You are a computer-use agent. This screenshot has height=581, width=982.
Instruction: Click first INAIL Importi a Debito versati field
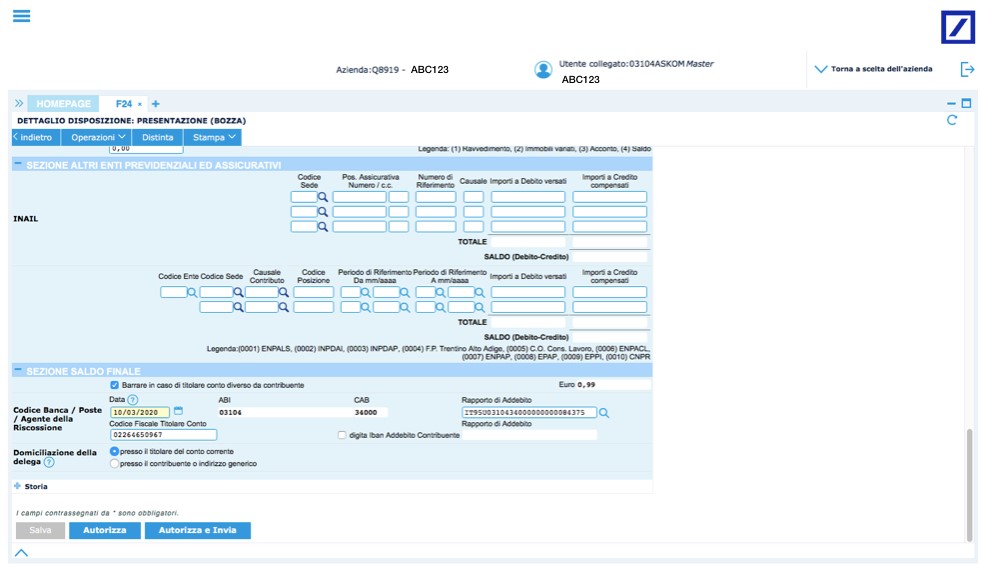[x=528, y=197]
